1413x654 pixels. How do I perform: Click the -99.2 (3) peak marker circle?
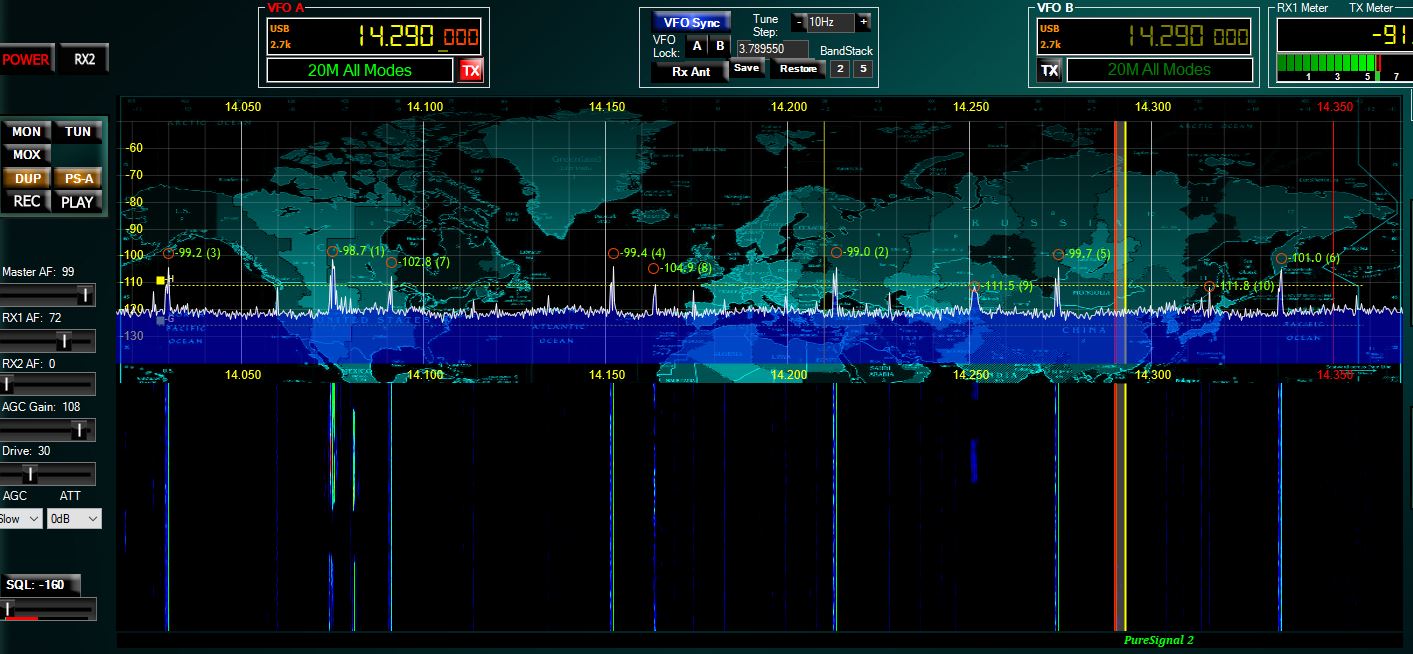169,253
